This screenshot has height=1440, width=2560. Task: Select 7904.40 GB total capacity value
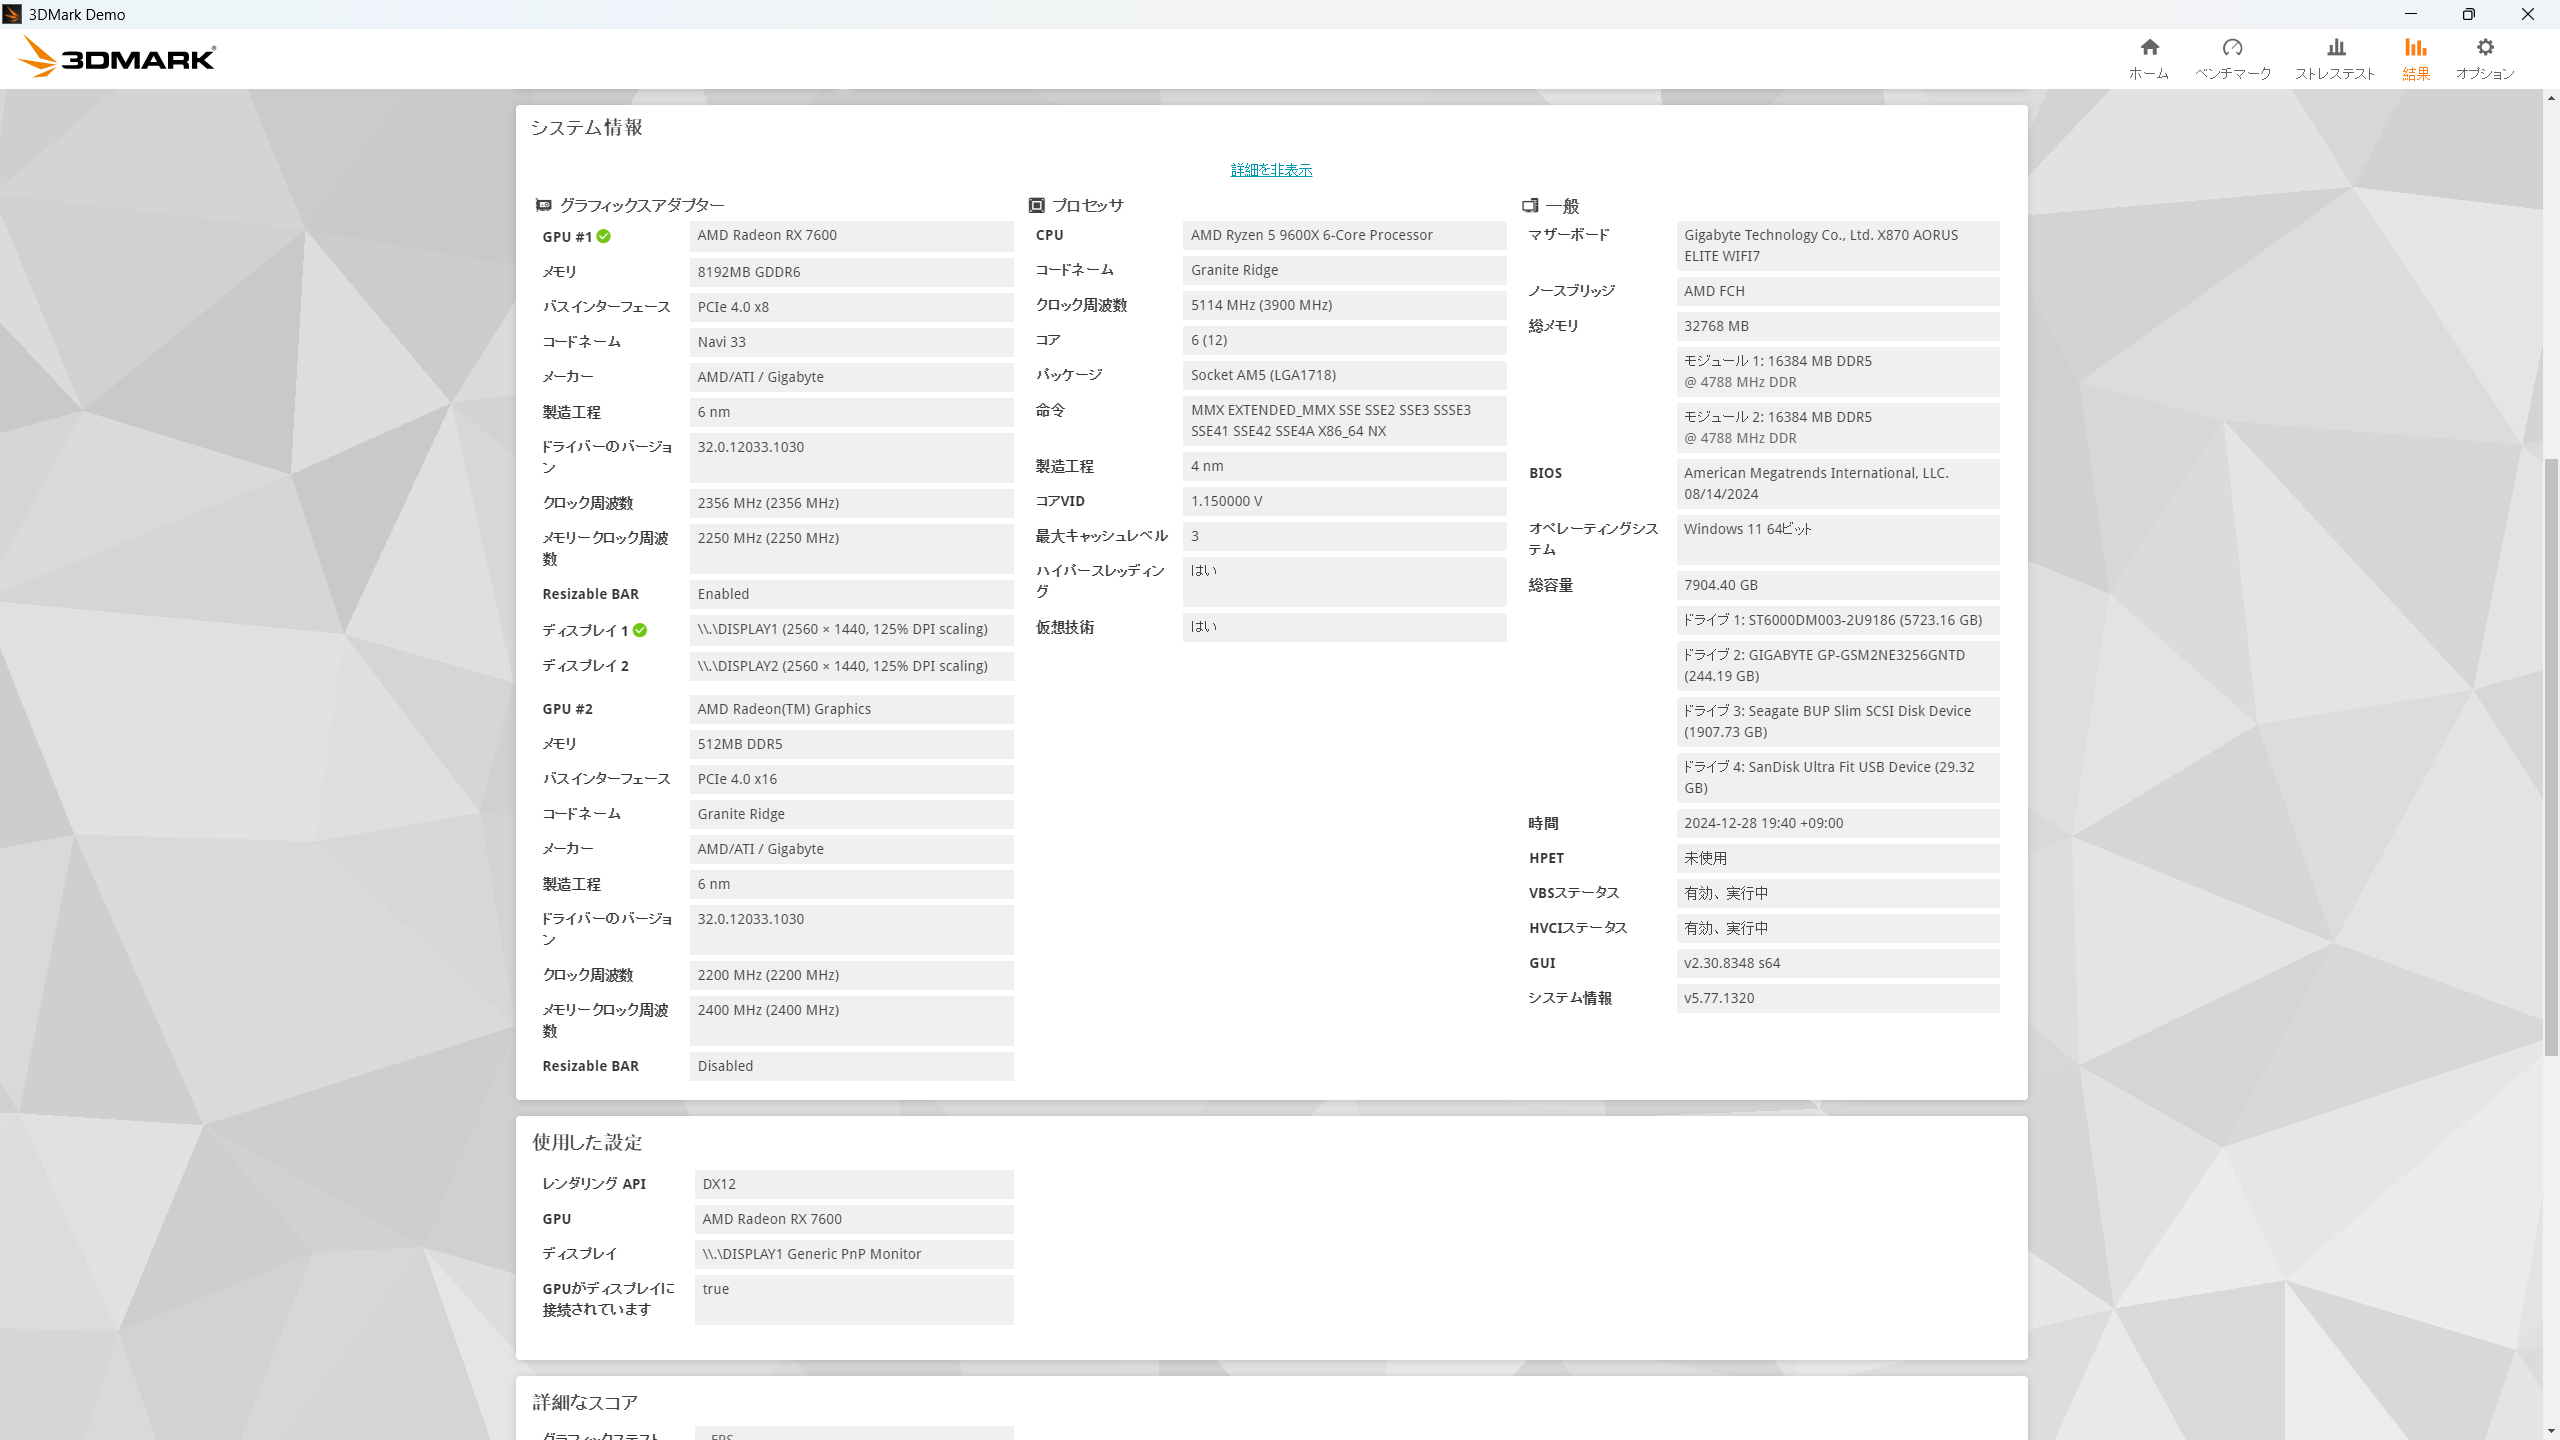1838,585
